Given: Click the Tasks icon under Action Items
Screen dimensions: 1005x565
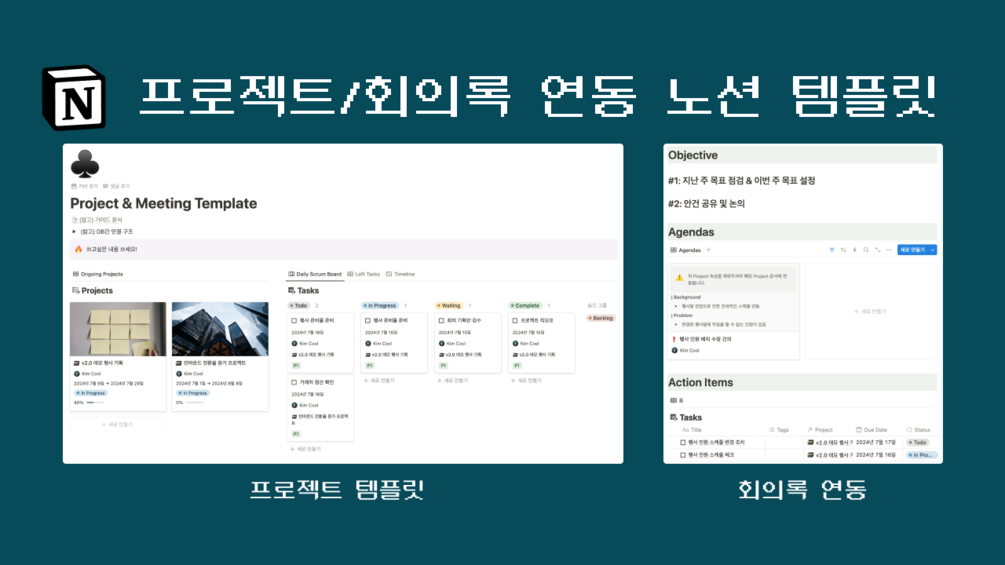Looking at the screenshot, I should [674, 417].
